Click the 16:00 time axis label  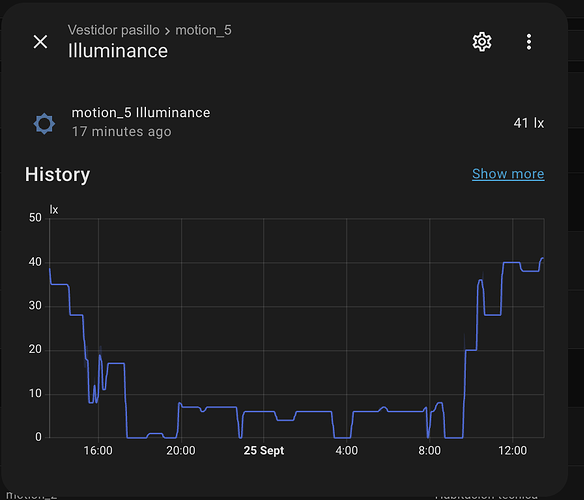98,450
